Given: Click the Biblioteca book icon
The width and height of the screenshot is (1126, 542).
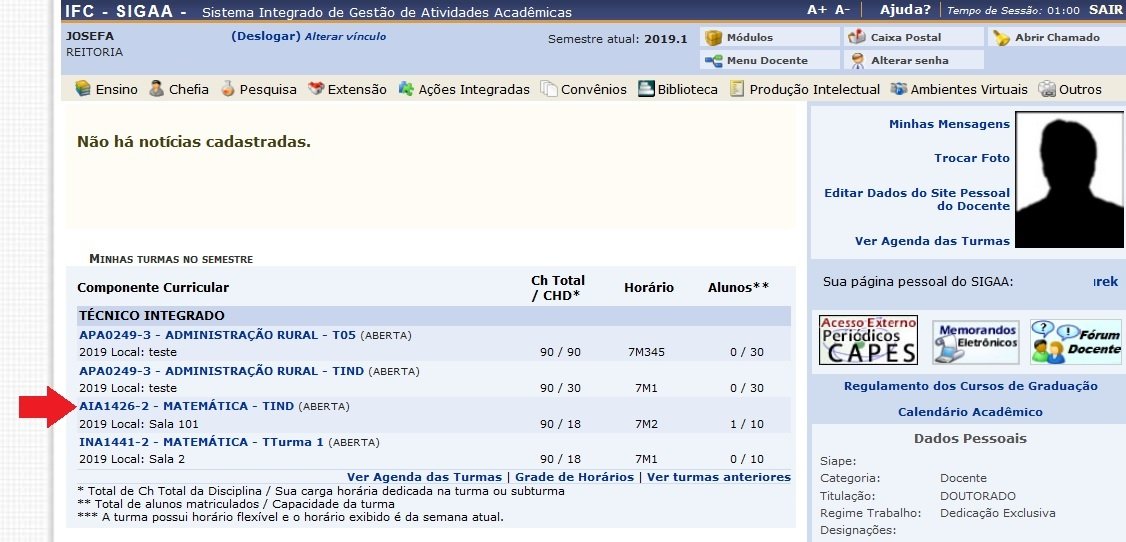Looking at the screenshot, I should click(646, 89).
